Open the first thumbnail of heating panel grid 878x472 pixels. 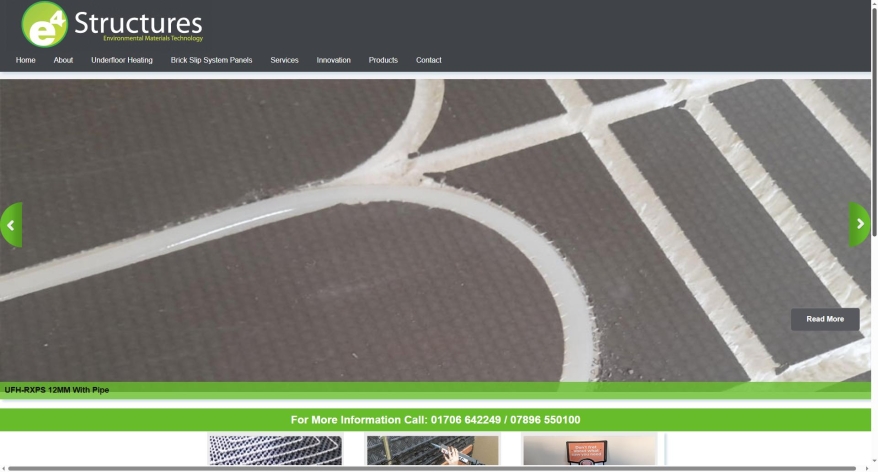point(275,450)
